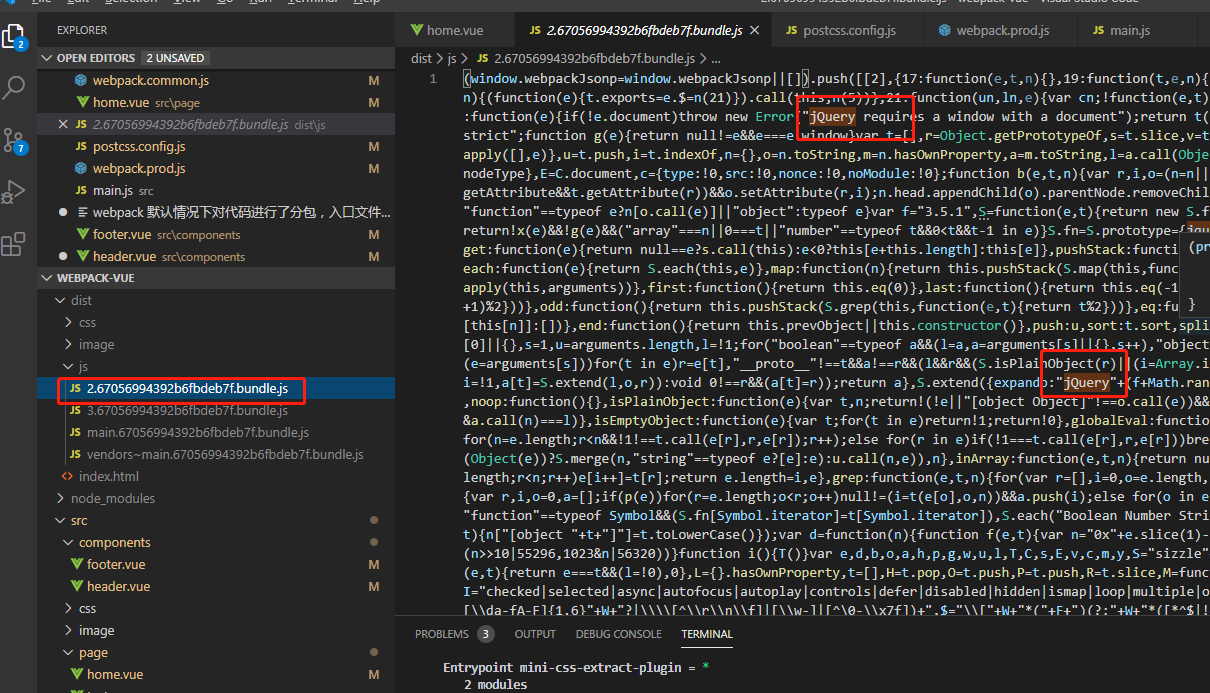Click unsaved dot beside header.vue in Open Editors
The height and width of the screenshot is (693, 1210).
tap(64, 256)
